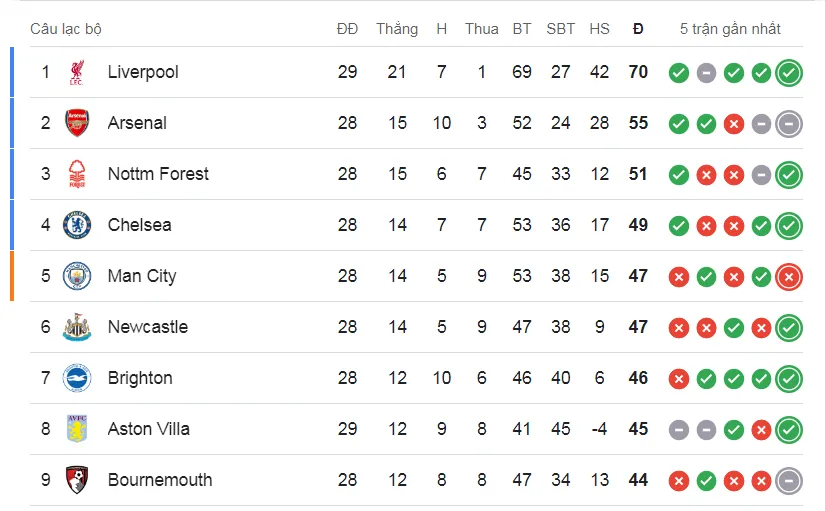This screenshot has height=511, width=825.
Task: Click the 'HS' column header
Action: pos(599,29)
